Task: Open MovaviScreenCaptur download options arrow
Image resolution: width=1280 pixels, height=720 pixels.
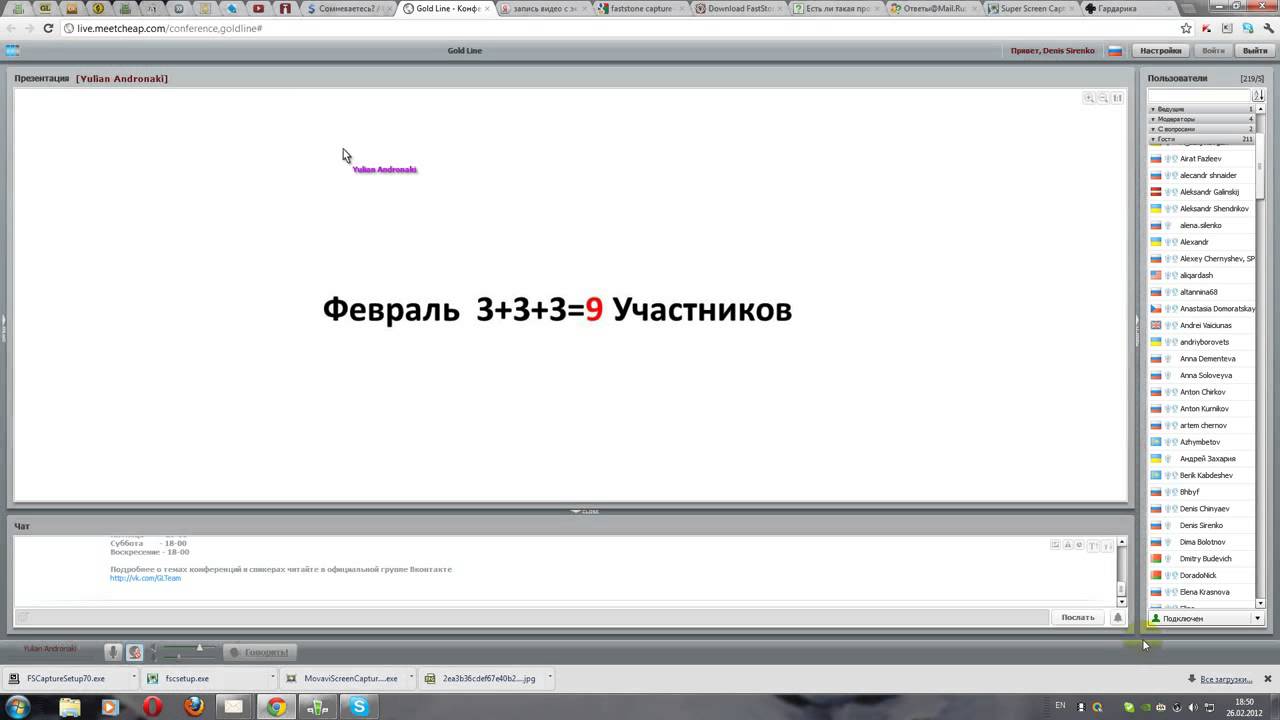Action: [411, 677]
